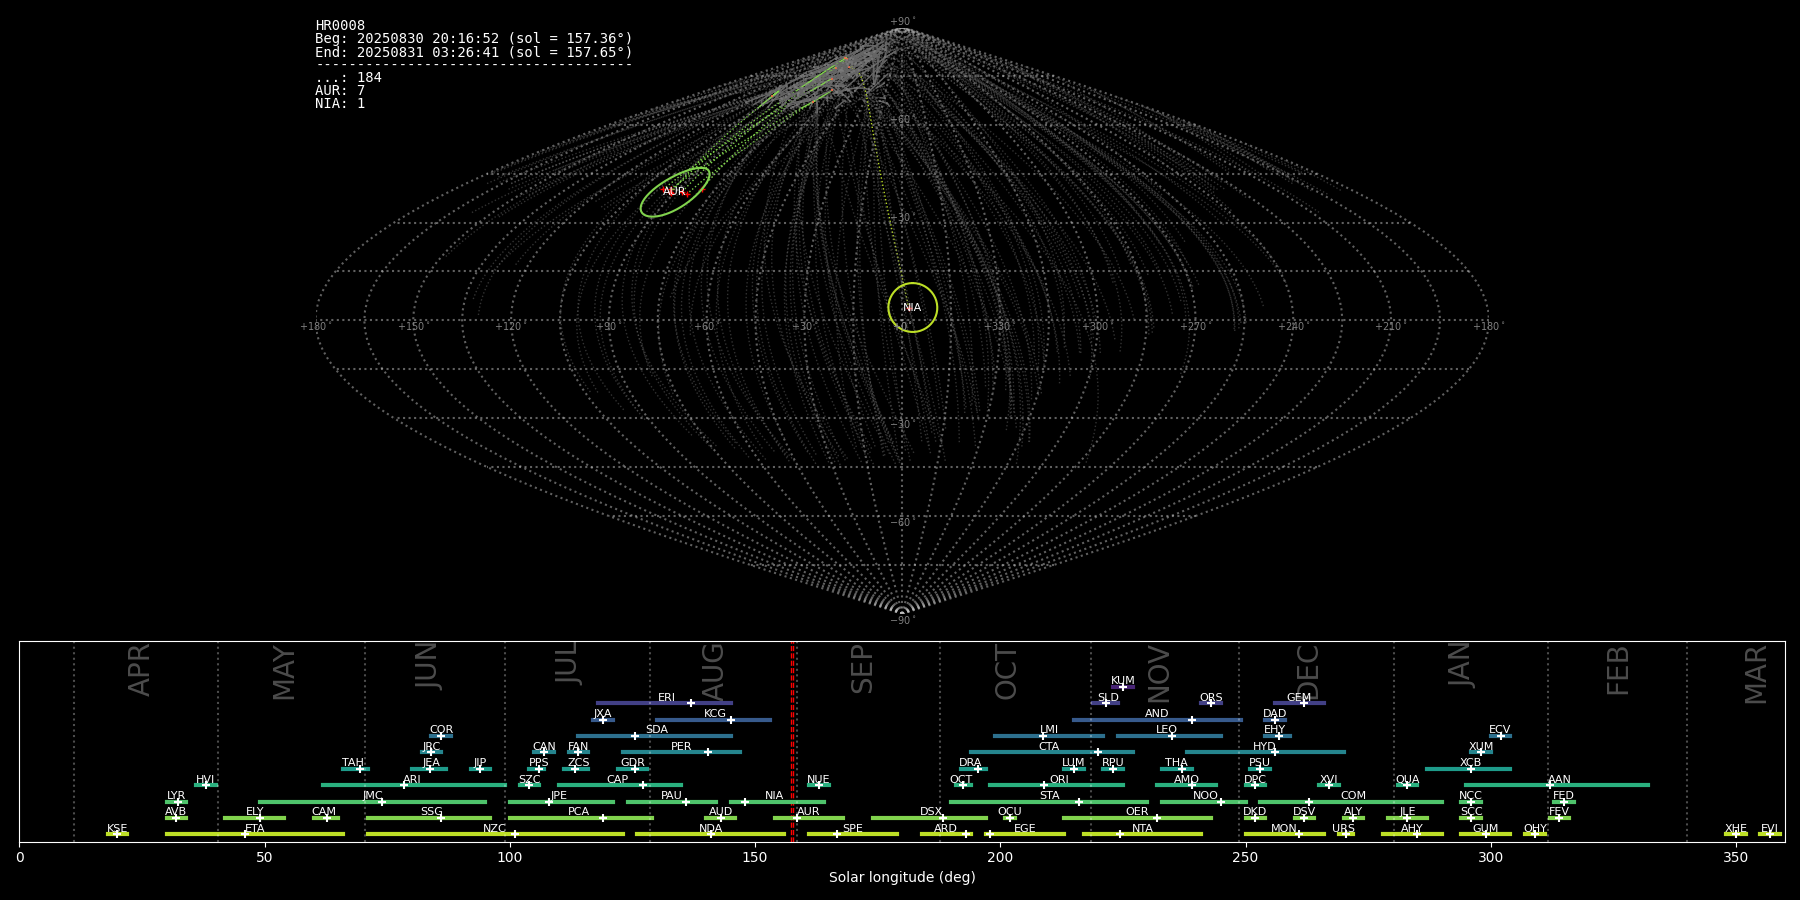Click the '...: 184' count line

tap(348, 78)
